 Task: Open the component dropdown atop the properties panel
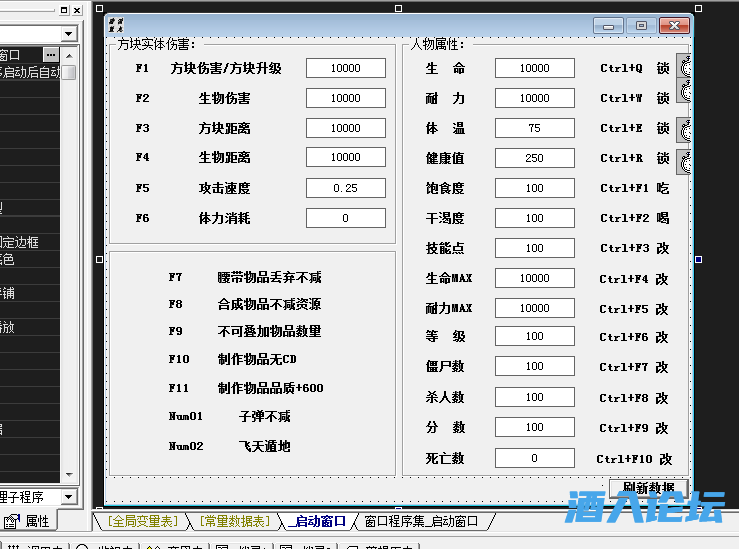click(x=68, y=34)
